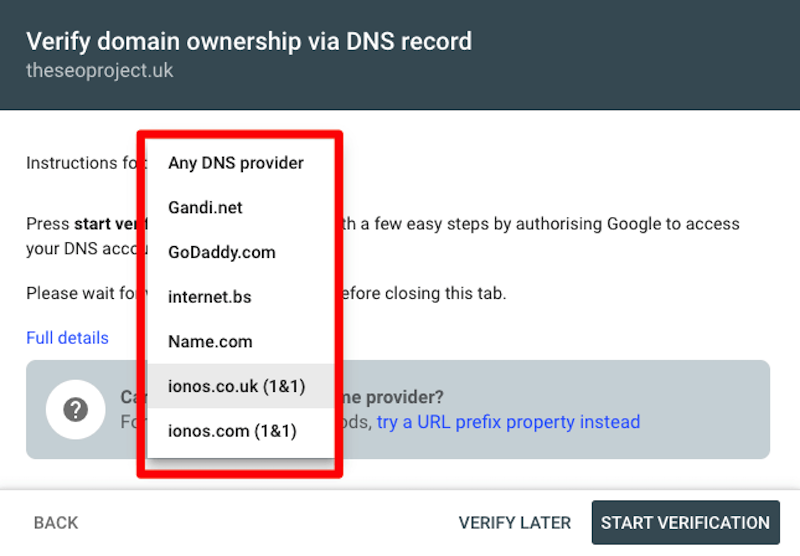Viewport: 800px width, 556px height.
Task: Pick internet.bs from the dropdown list
Action: coord(240,297)
